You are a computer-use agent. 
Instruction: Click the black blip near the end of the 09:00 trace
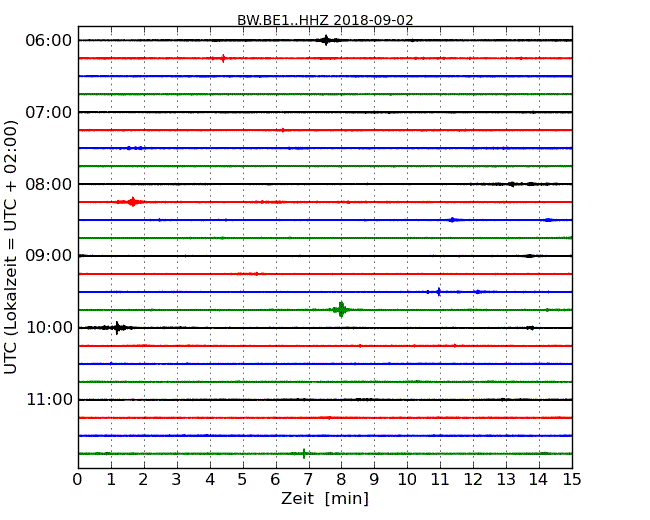point(529,256)
